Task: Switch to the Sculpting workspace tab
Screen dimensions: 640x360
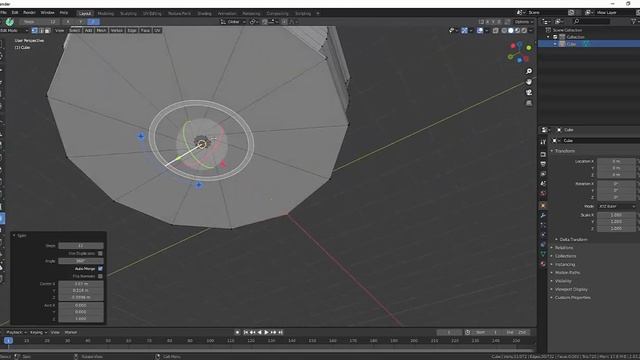Action: [128, 13]
